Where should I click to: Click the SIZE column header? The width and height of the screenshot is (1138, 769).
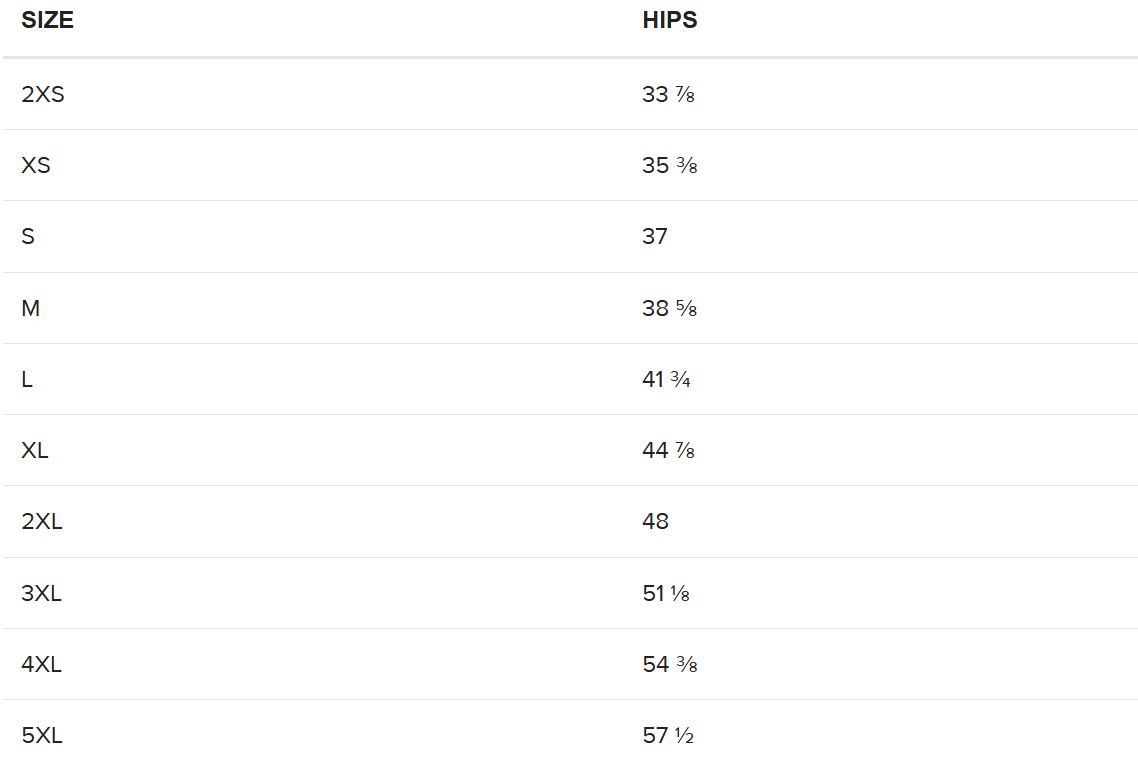[x=47, y=21]
